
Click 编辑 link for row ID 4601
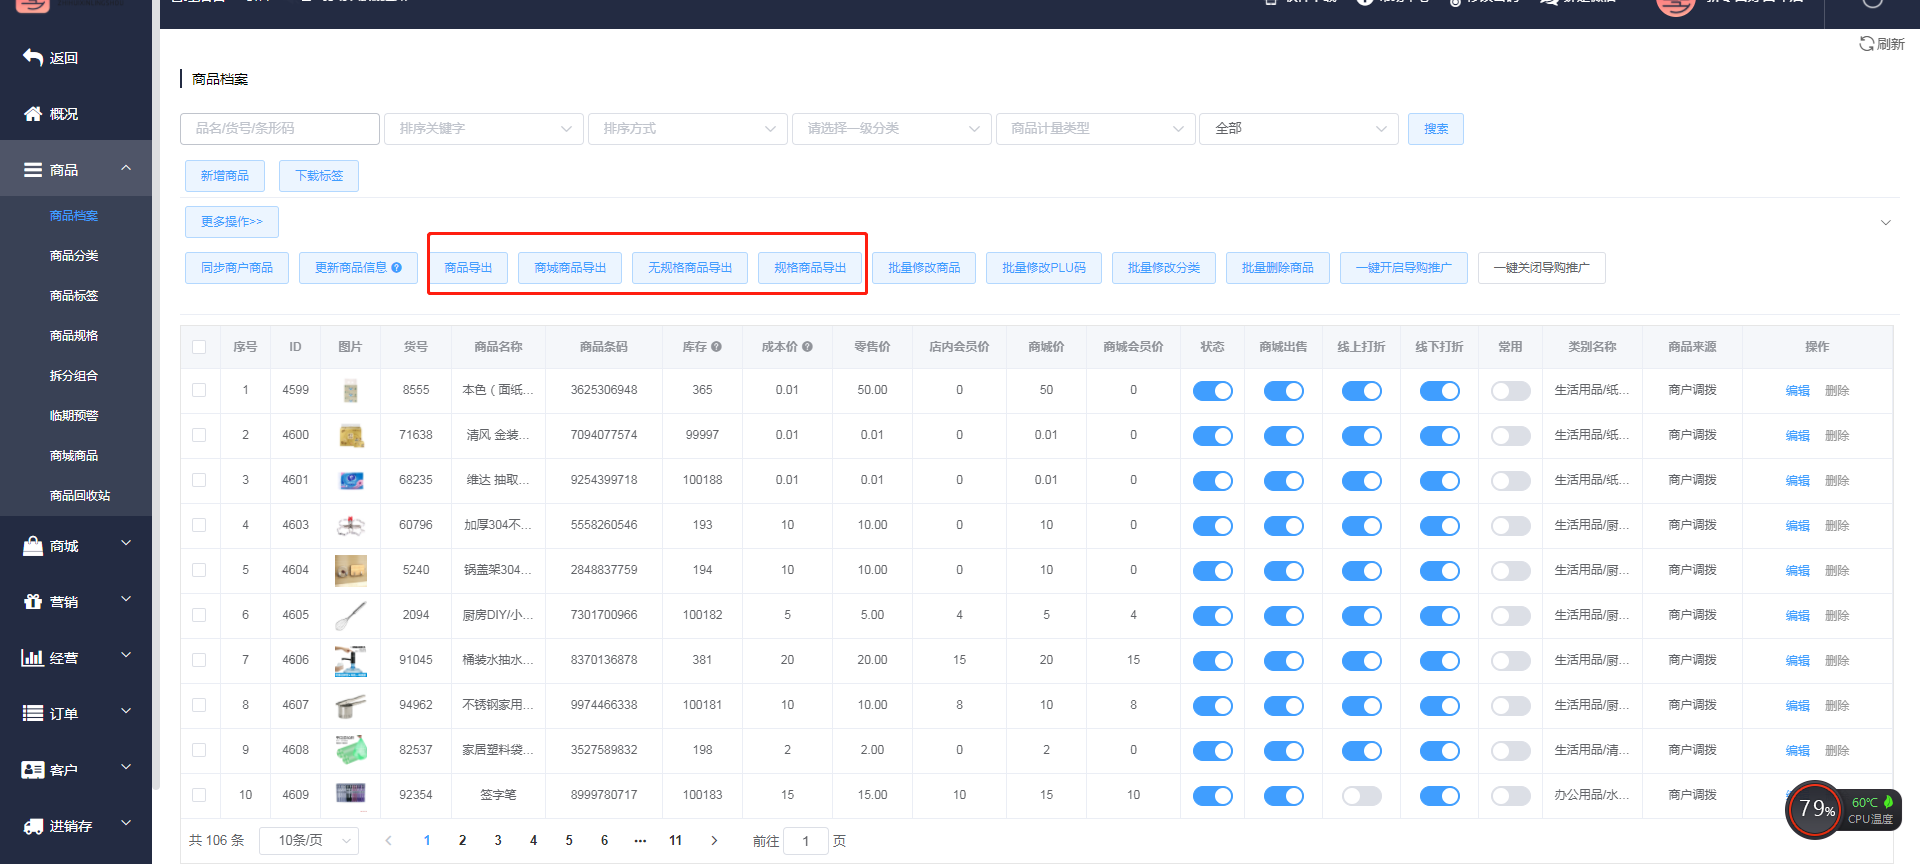click(x=1798, y=481)
